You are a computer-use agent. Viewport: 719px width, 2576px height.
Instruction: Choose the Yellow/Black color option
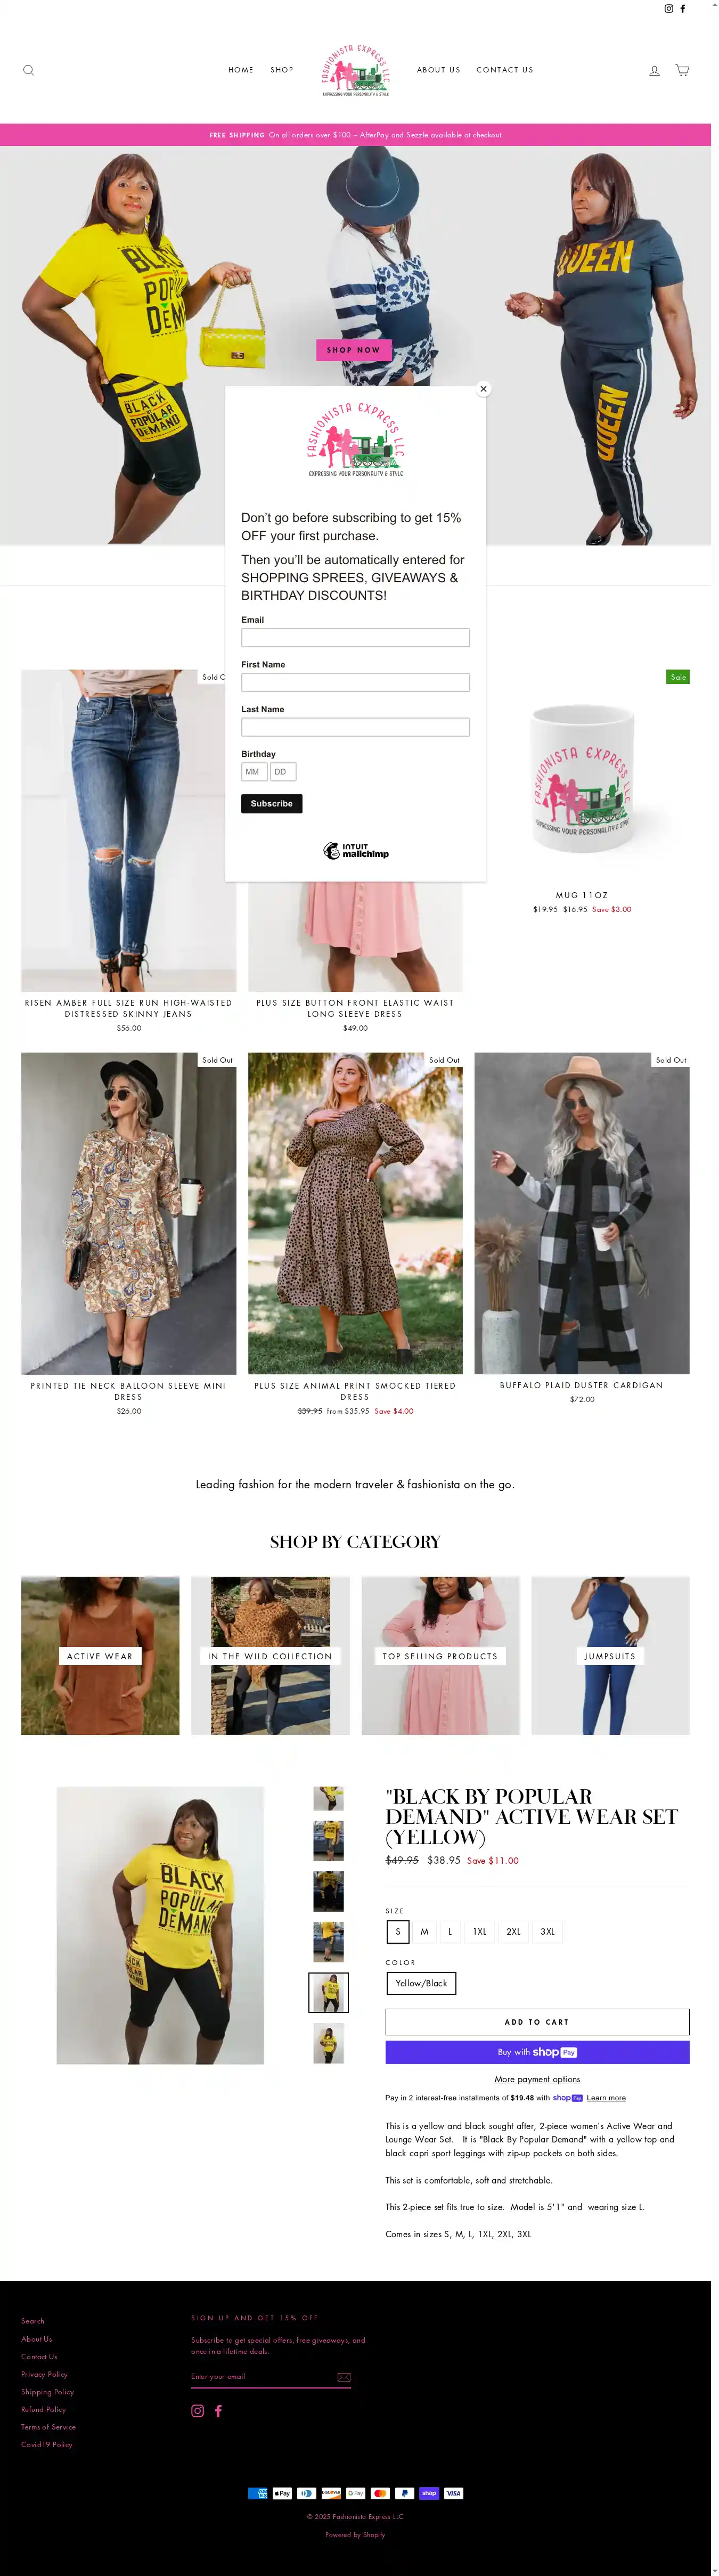(x=421, y=1983)
